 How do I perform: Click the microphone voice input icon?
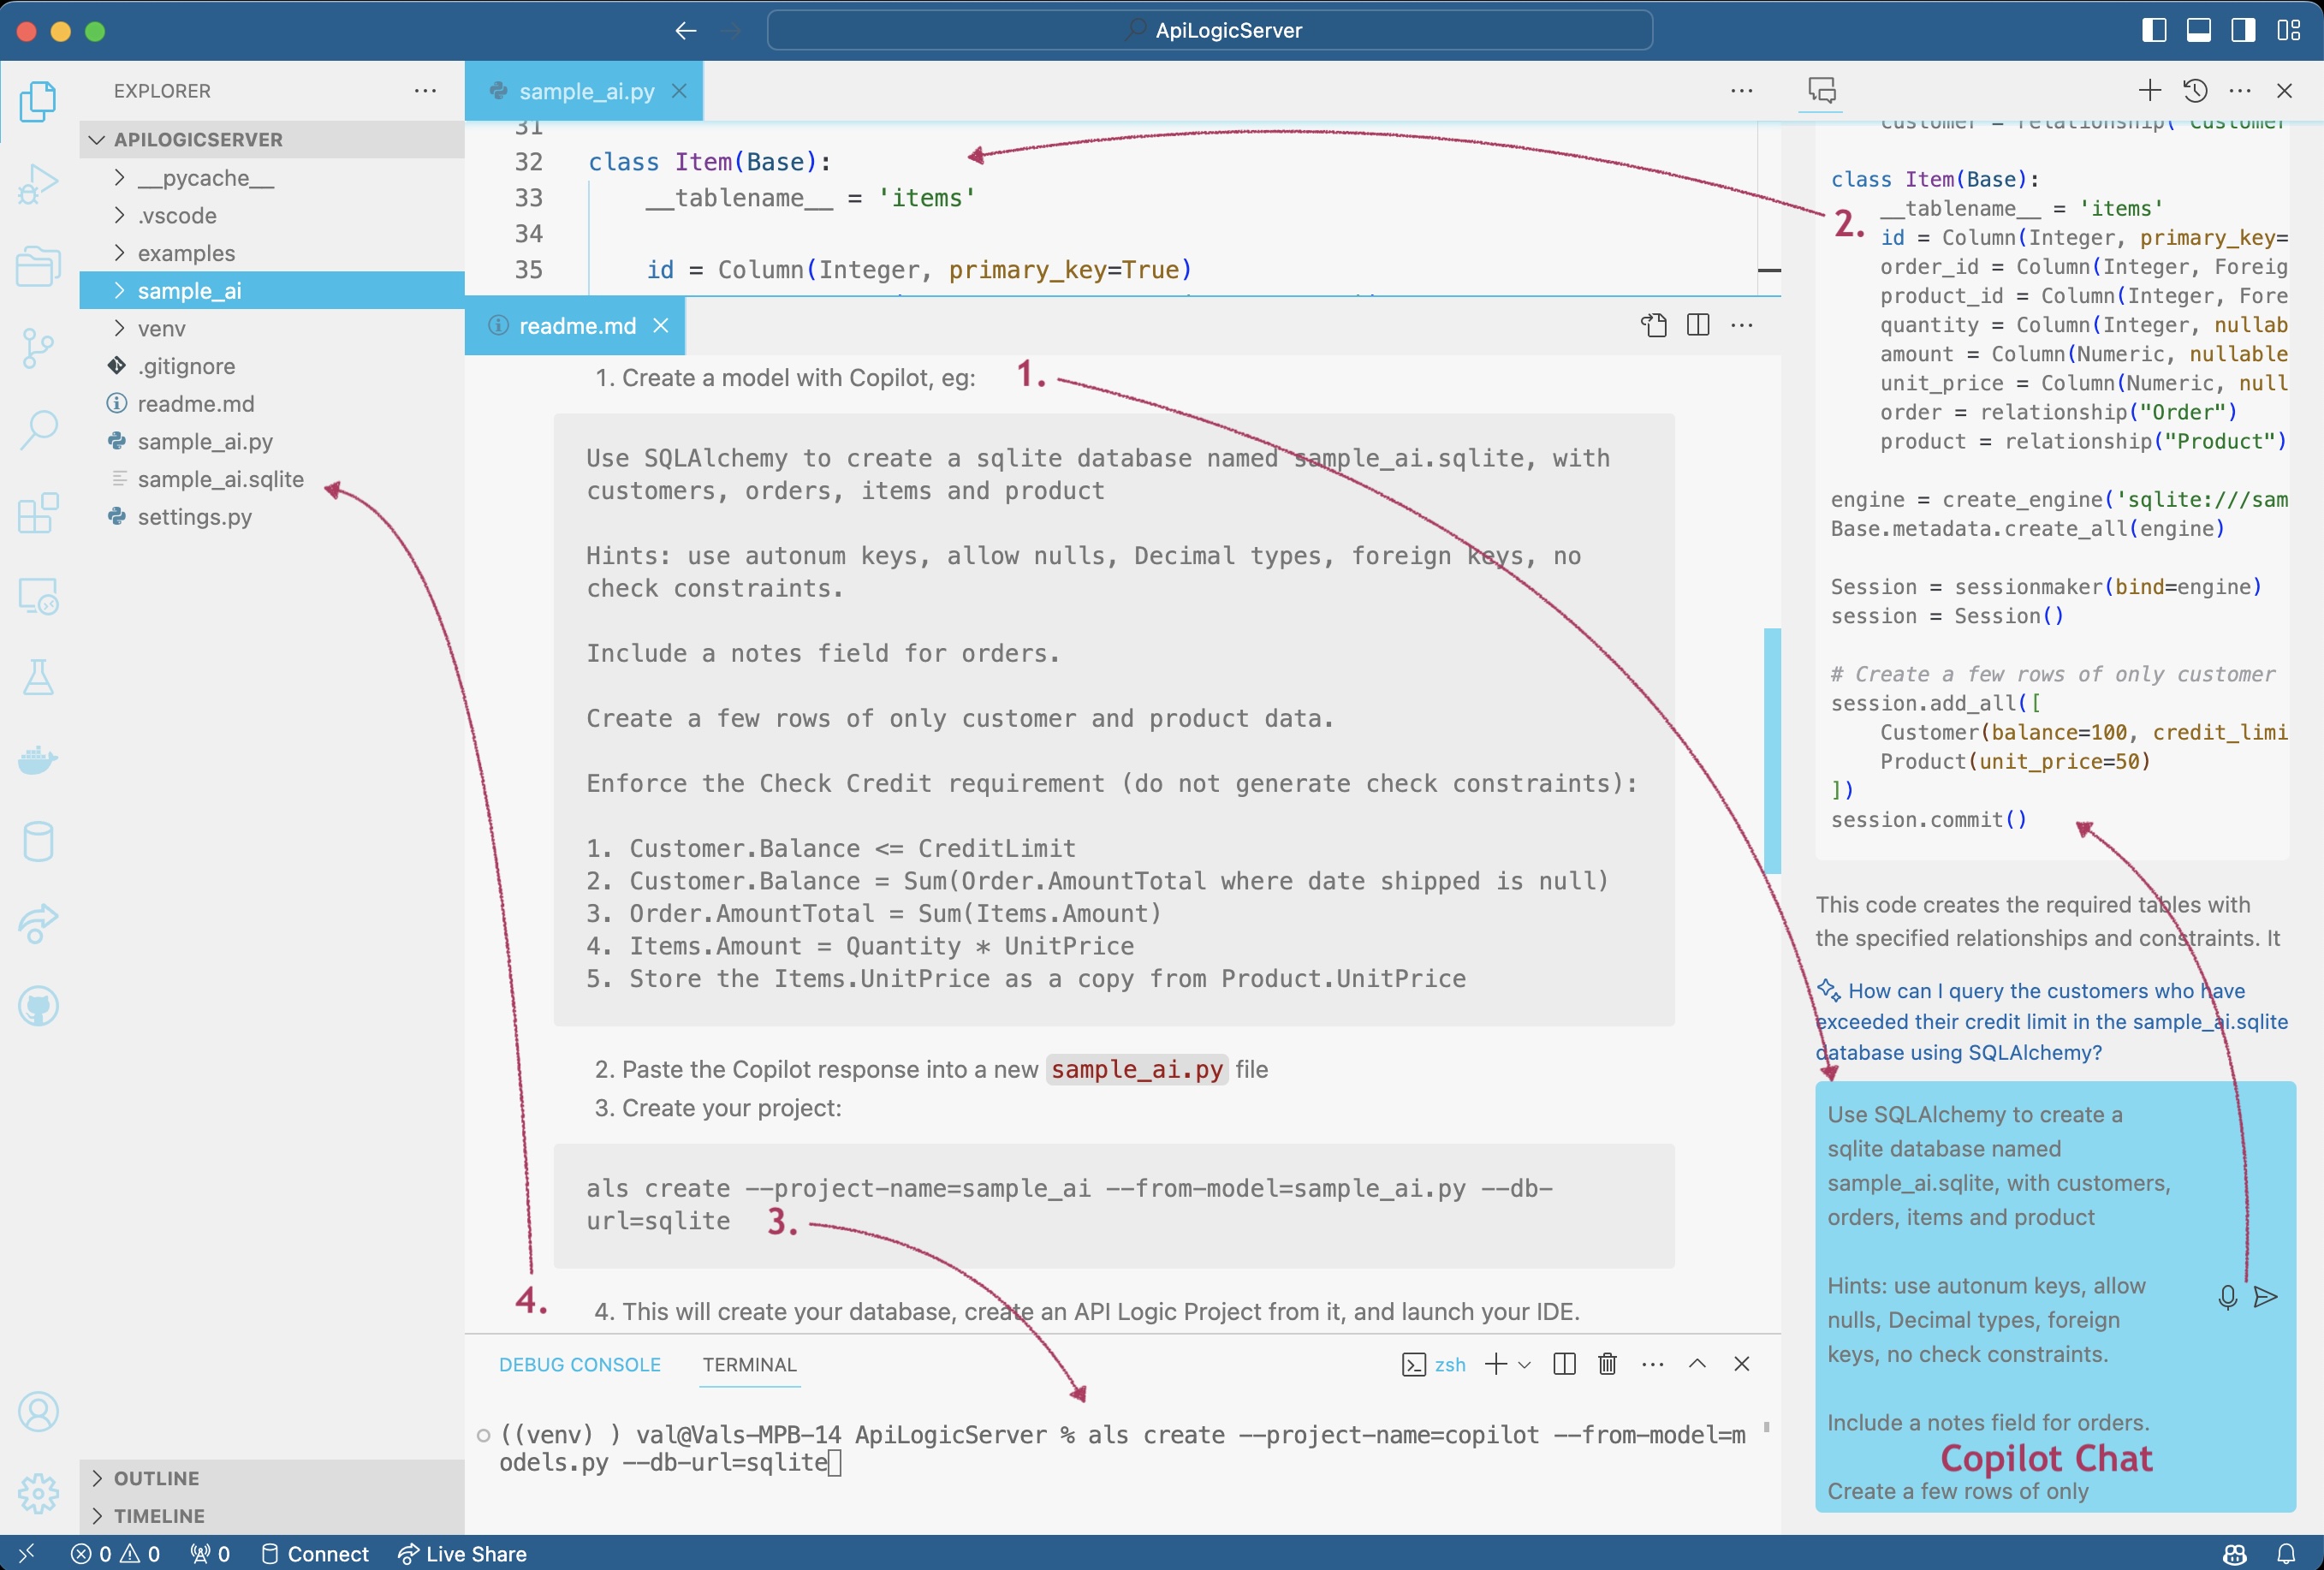[x=2227, y=1297]
